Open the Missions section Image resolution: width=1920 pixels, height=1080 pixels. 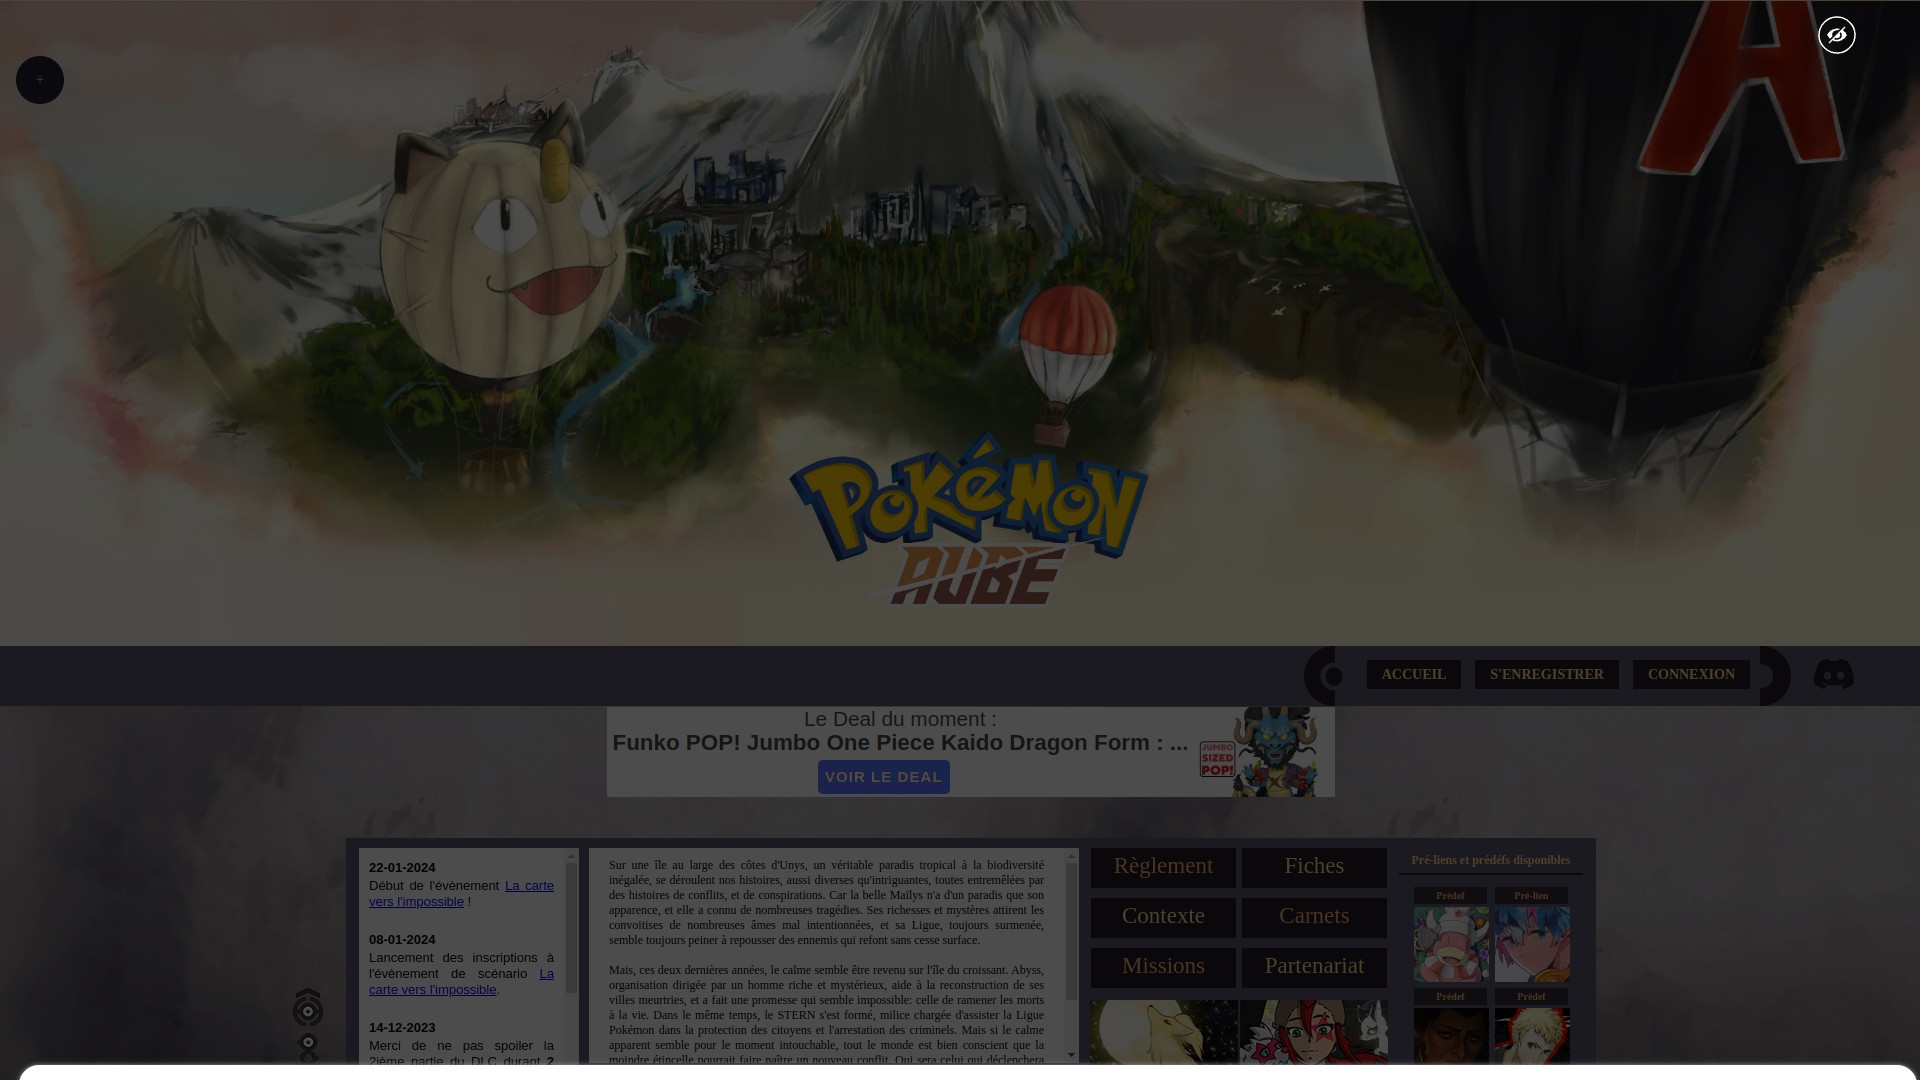pyautogui.click(x=1163, y=967)
